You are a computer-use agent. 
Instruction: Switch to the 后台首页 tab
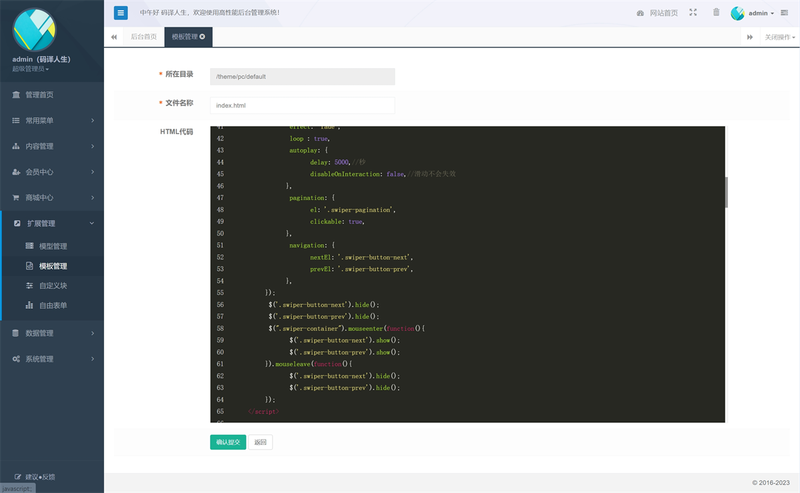(143, 37)
